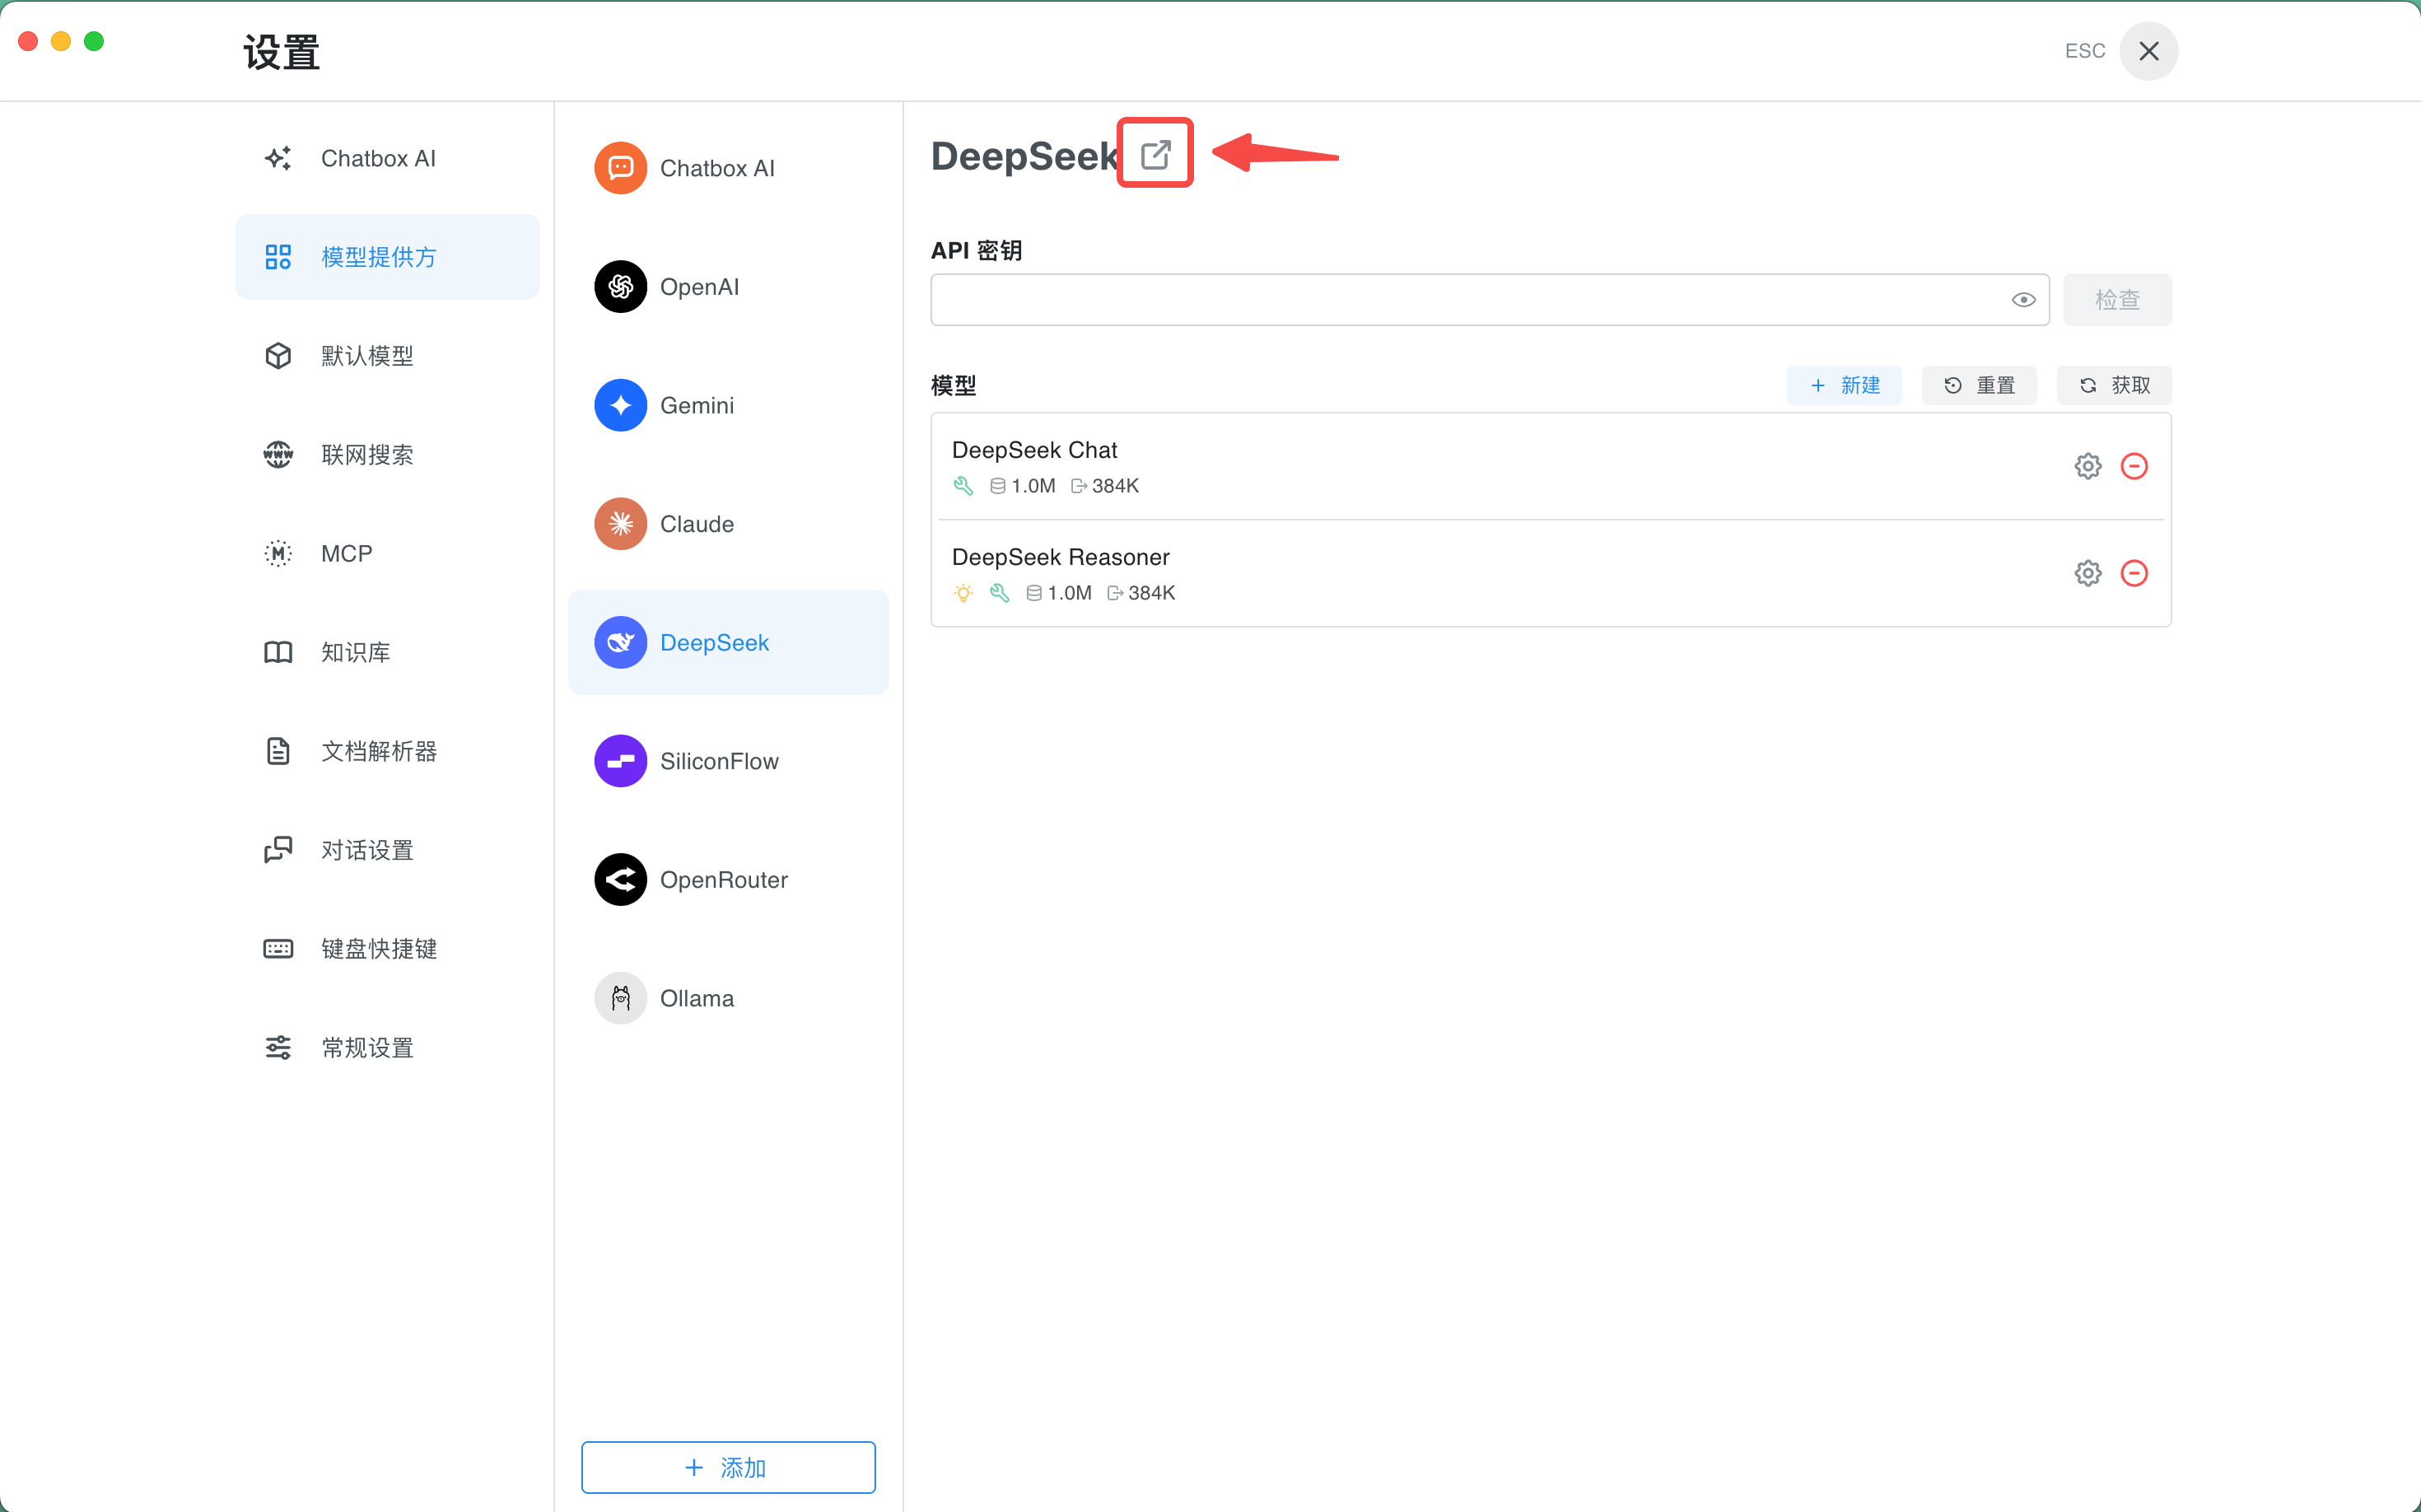Click the 知识库 book icon
This screenshot has height=1512, width=2421.
(278, 652)
